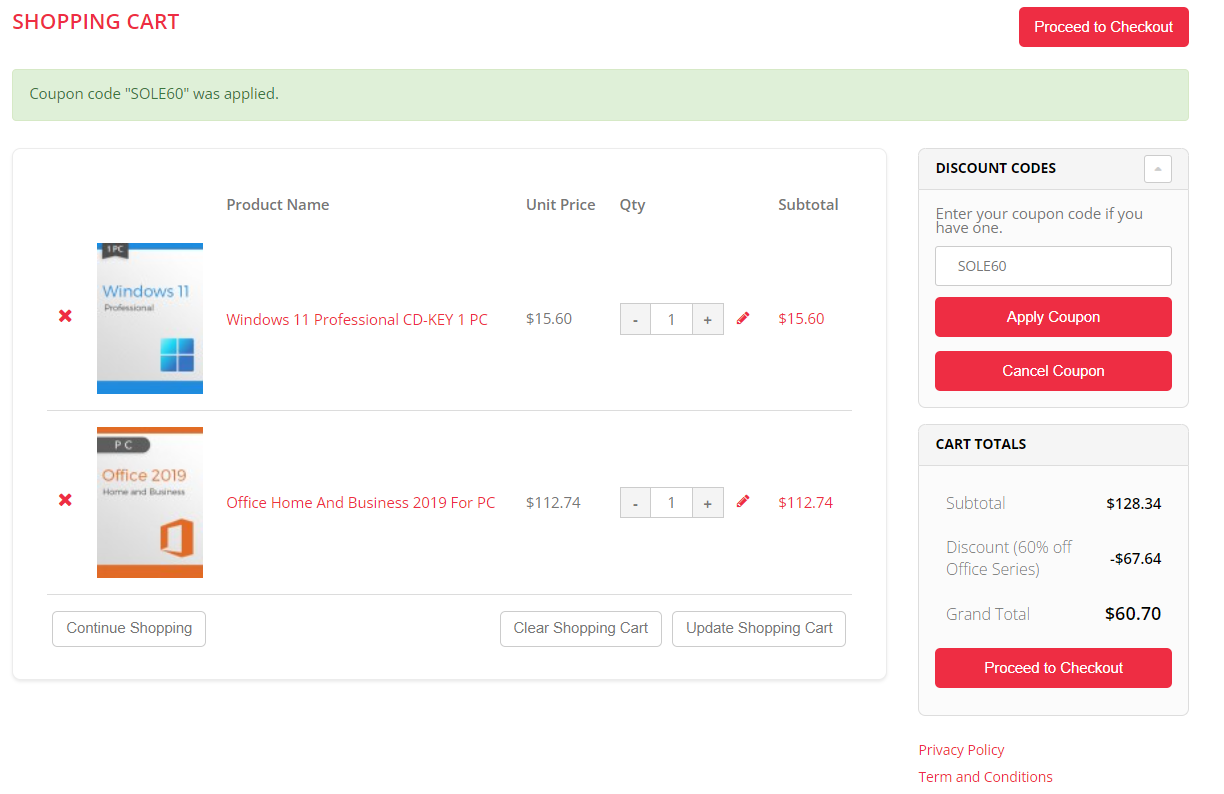Remove Windows 11 Professional from cart

pos(65,316)
